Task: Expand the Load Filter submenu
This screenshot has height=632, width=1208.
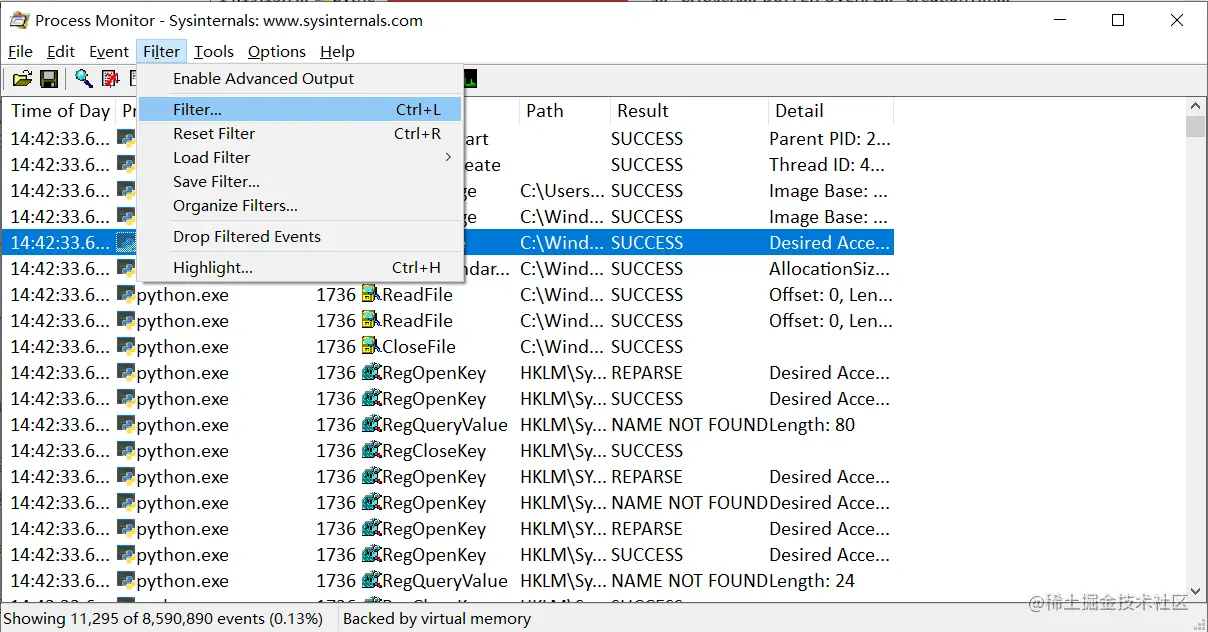Action: click(x=300, y=158)
